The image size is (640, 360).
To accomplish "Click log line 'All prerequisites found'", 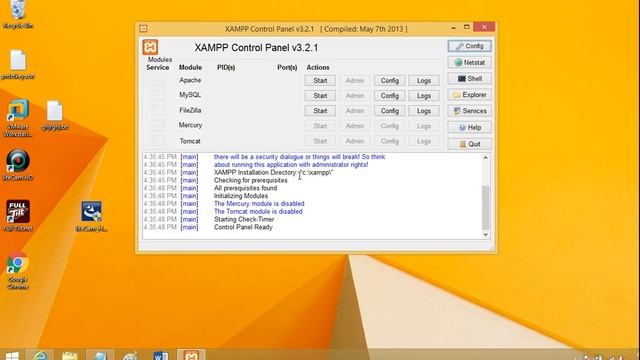I will (x=245, y=188).
